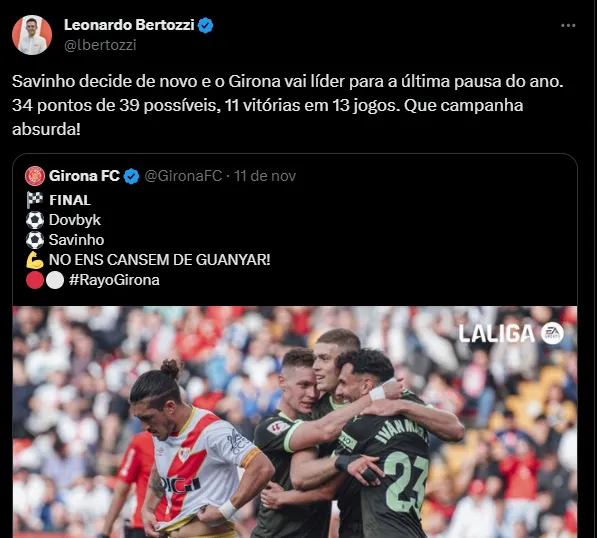597x538 pixels.
Task: Open the three-dot more options menu
Action: coord(568,26)
